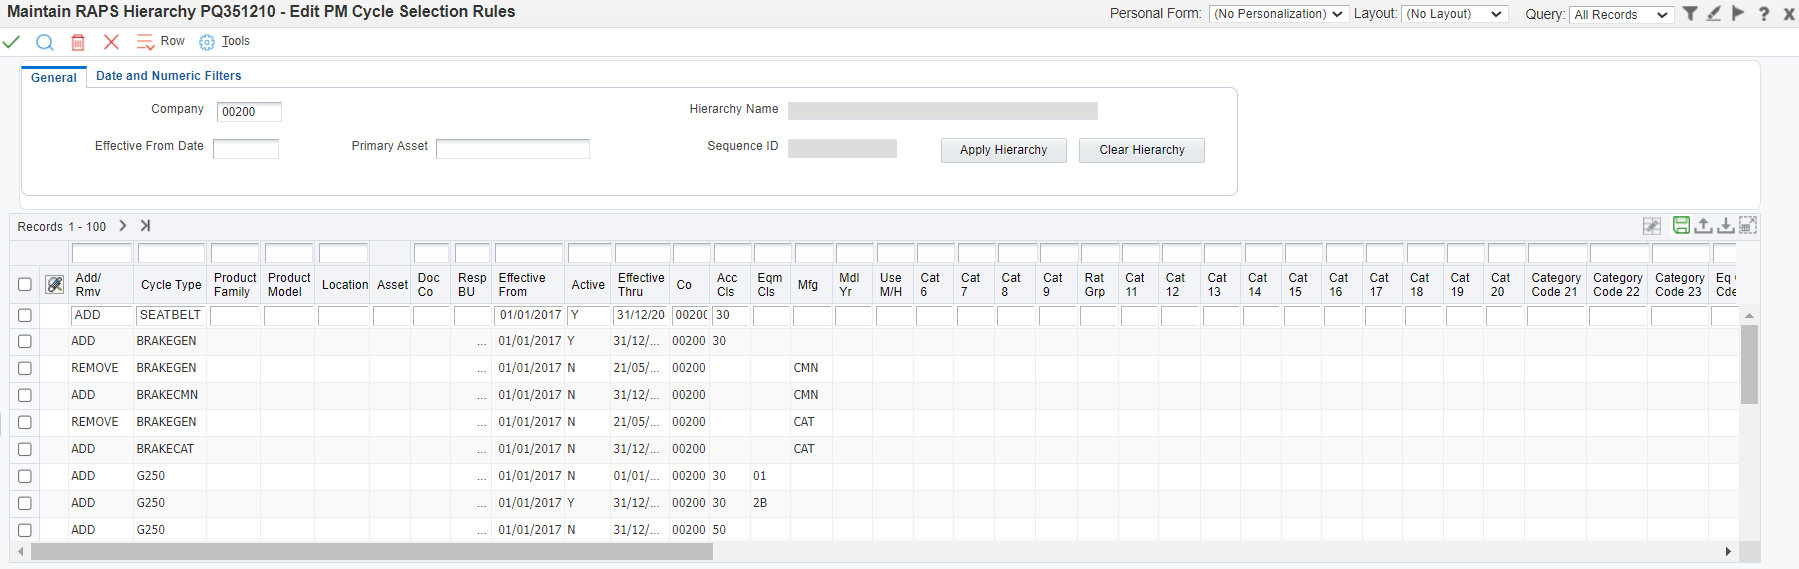
Task: Switch to Date and Numeric Filters tab
Action: (168, 76)
